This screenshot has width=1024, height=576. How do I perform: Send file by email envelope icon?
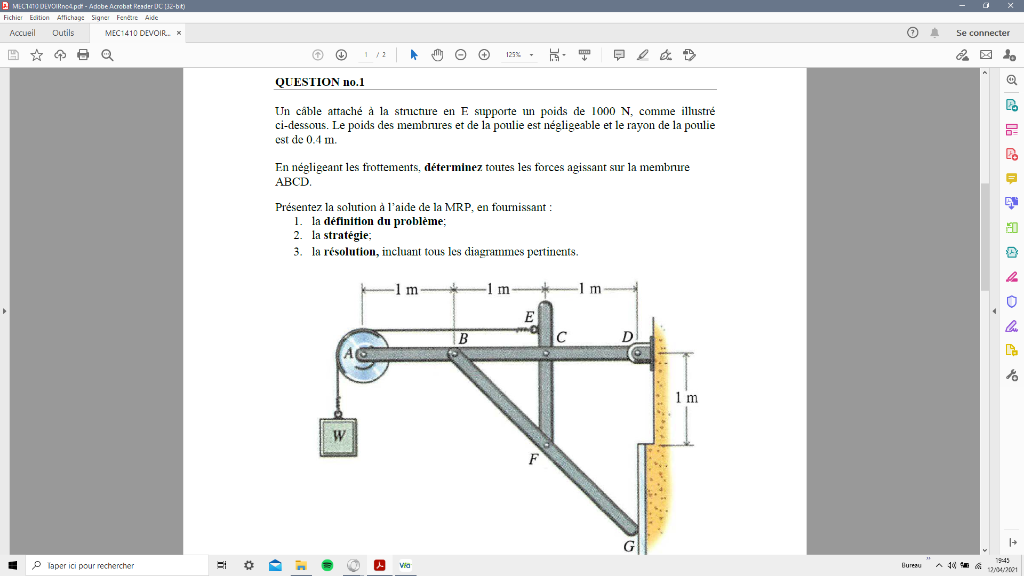point(986,55)
